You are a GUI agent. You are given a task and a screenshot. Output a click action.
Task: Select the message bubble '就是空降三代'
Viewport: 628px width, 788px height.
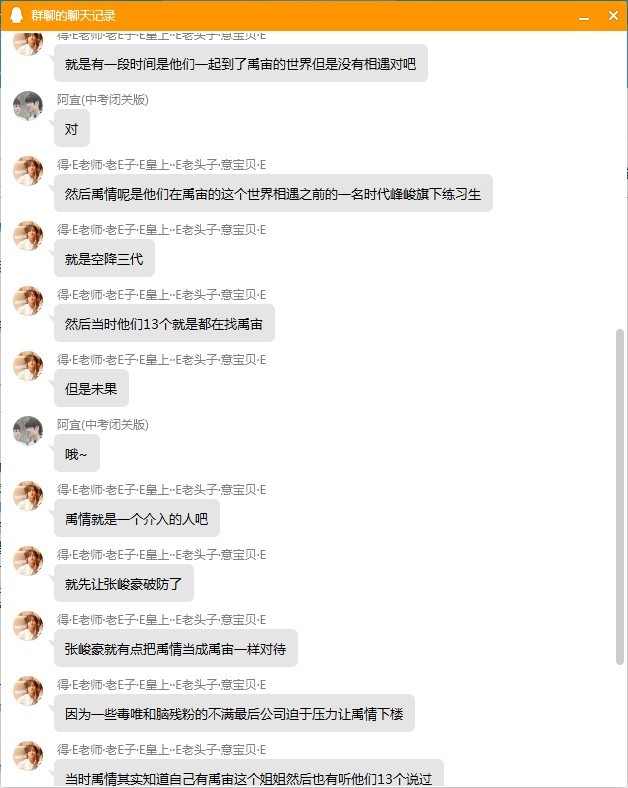(x=104, y=258)
